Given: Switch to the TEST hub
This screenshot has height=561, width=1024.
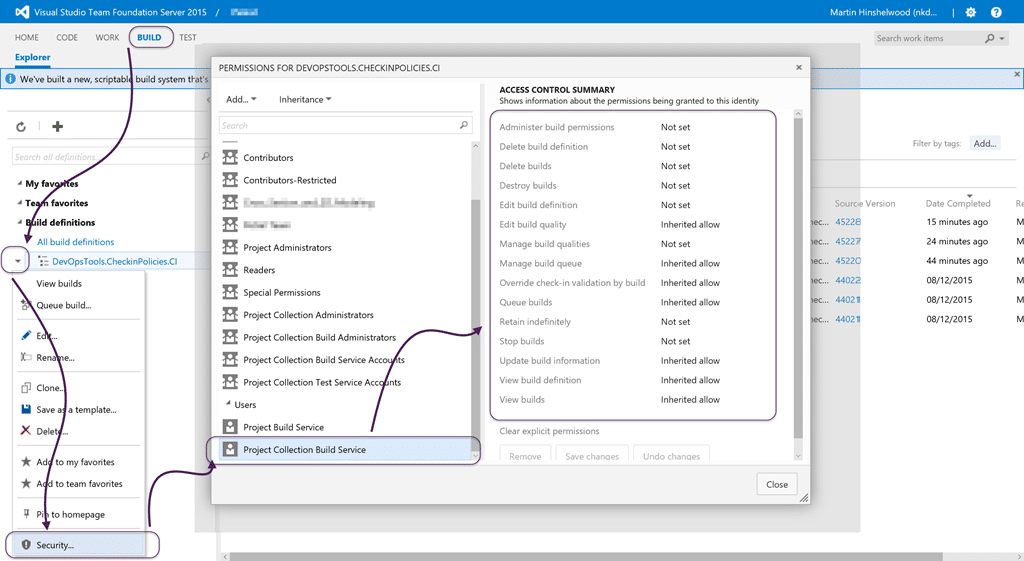Looking at the screenshot, I should coord(188,37).
